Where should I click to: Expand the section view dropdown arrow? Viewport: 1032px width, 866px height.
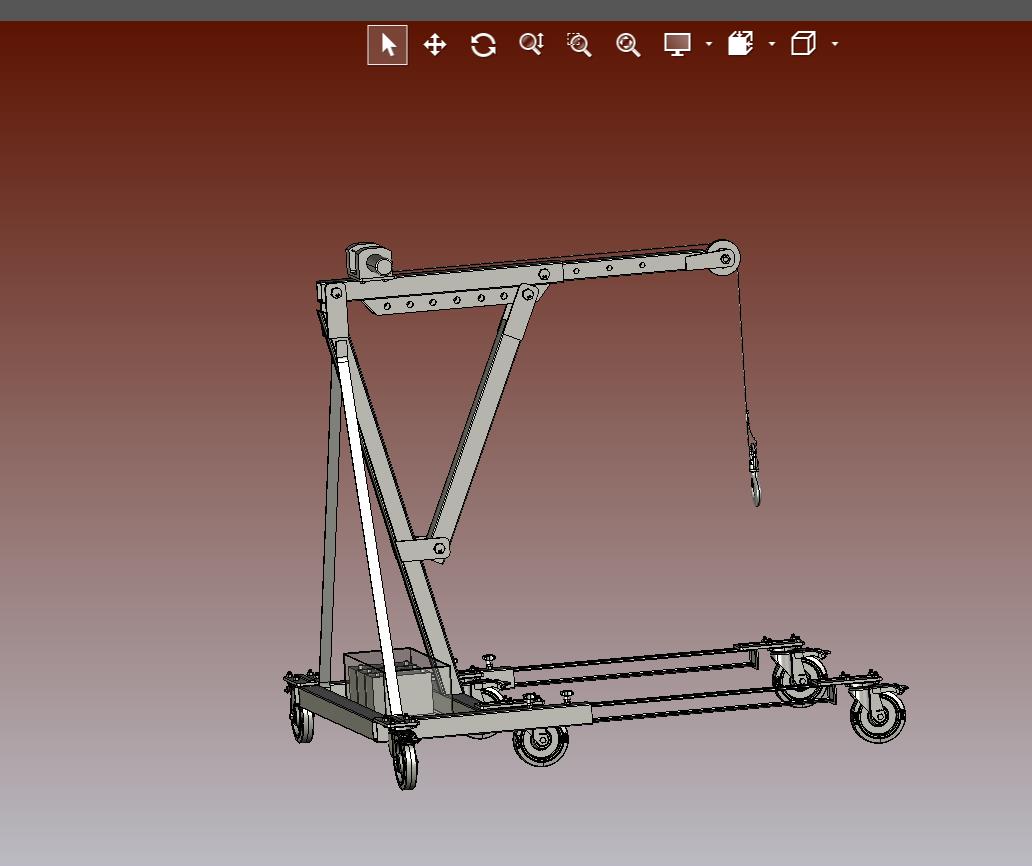(772, 44)
